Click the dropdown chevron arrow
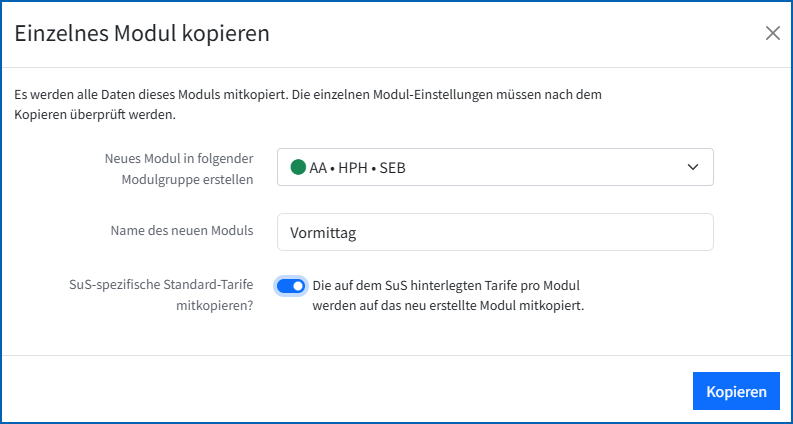The height and width of the screenshot is (424, 793). [x=693, y=168]
